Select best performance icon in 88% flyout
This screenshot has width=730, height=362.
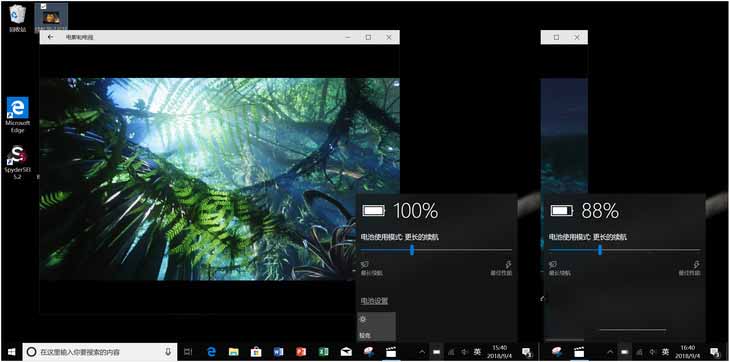click(x=696, y=264)
